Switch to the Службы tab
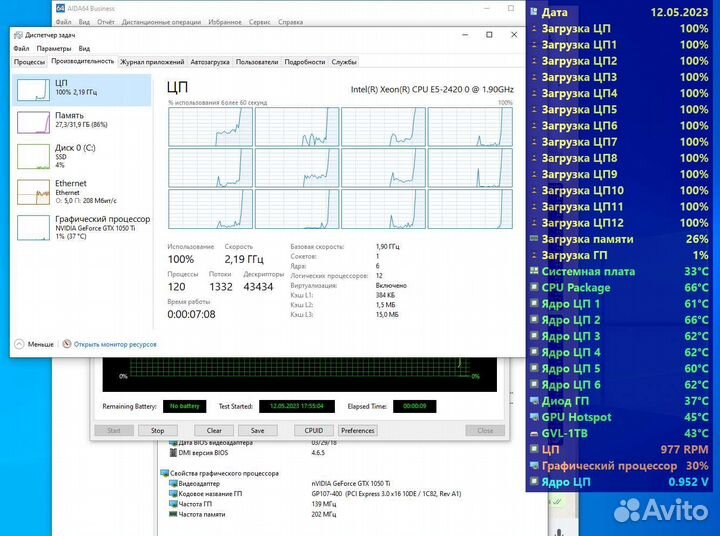720x536 pixels. (x=344, y=62)
